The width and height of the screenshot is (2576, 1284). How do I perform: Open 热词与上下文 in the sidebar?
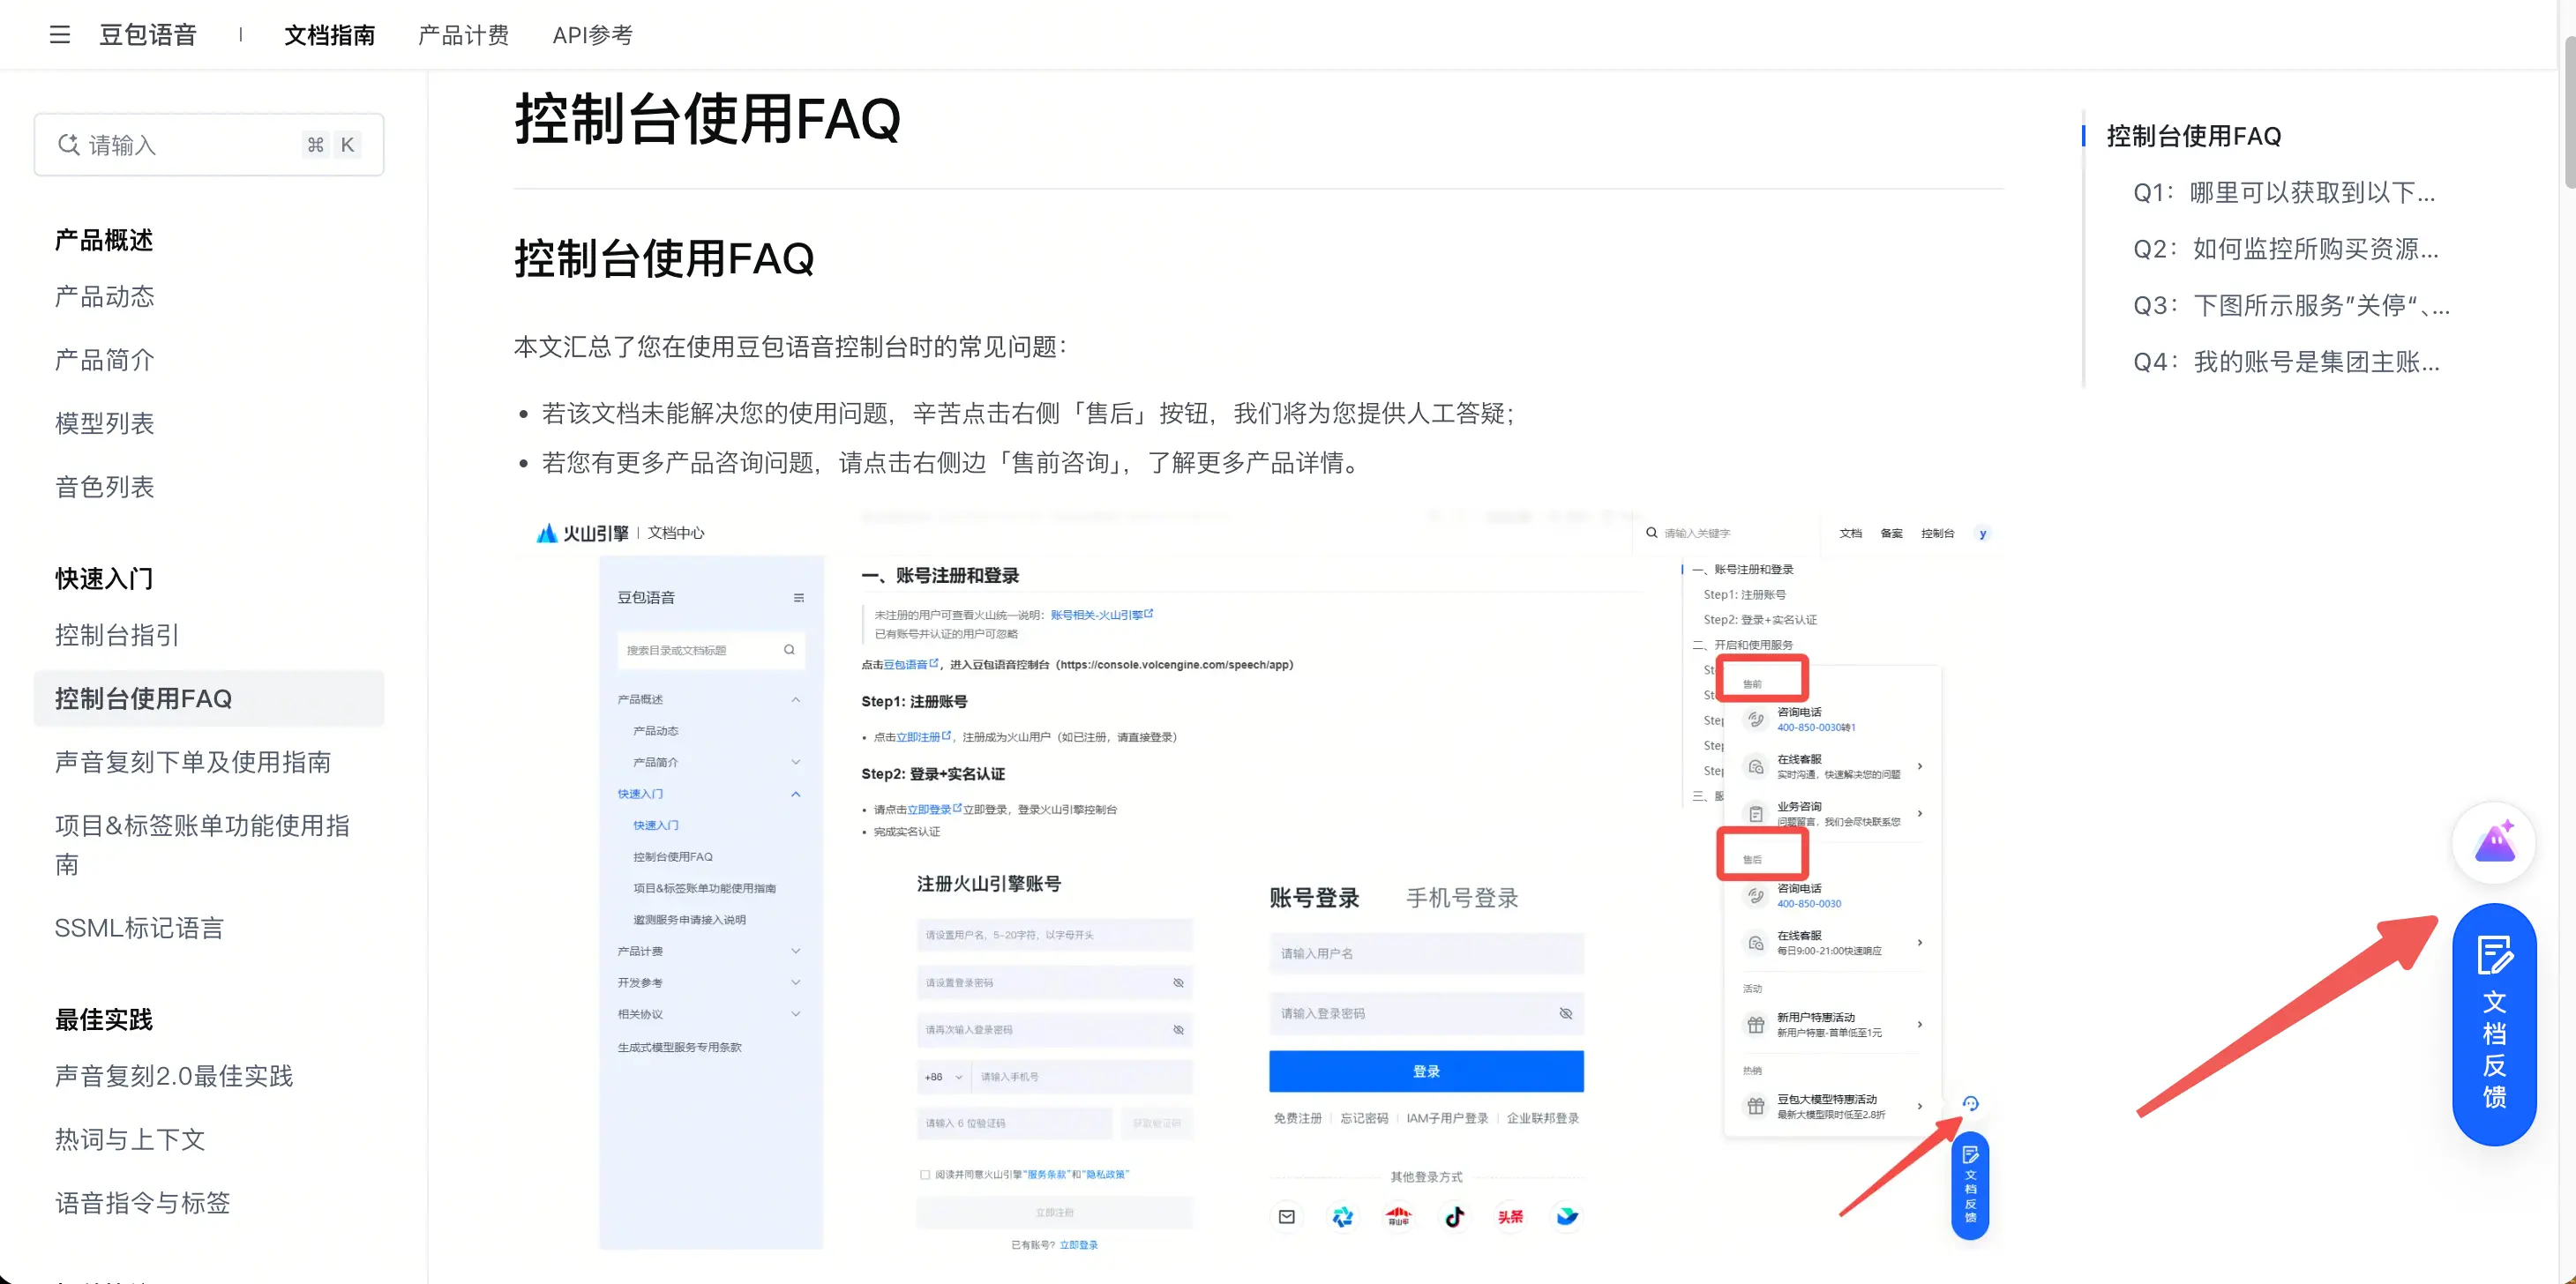click(130, 1139)
